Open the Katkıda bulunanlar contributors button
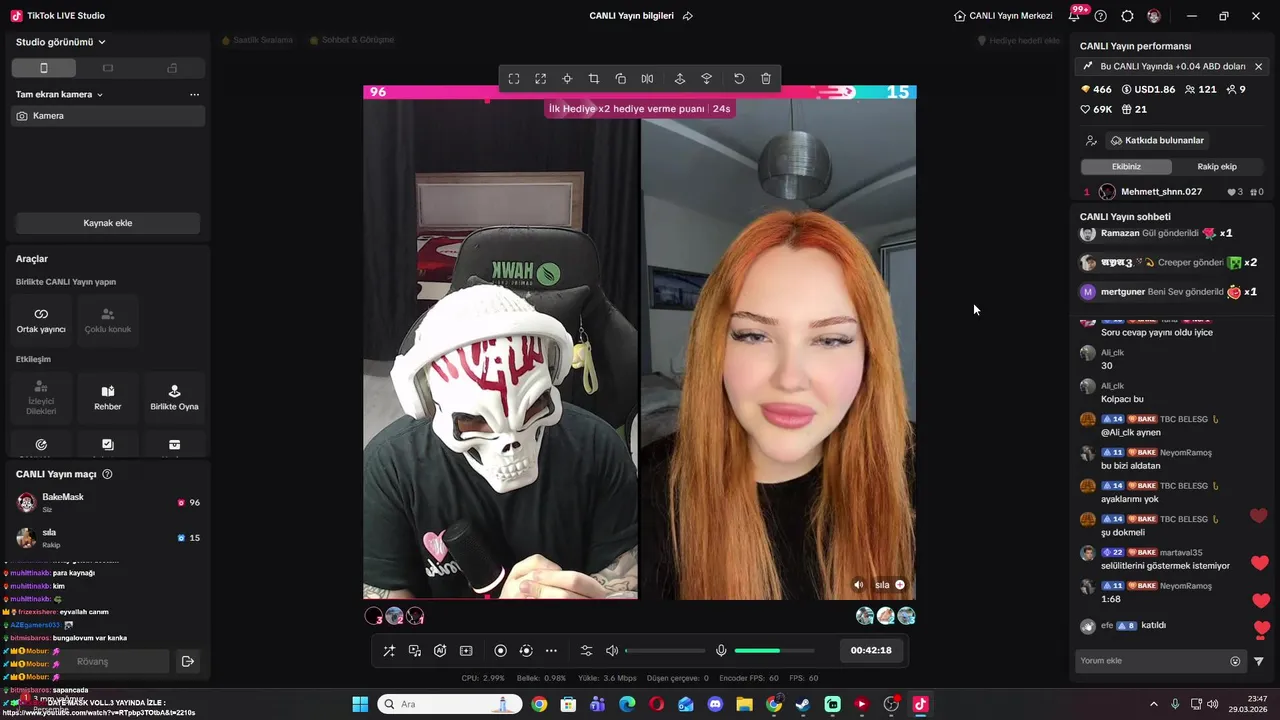Image resolution: width=1280 pixels, height=720 pixels. (1157, 141)
